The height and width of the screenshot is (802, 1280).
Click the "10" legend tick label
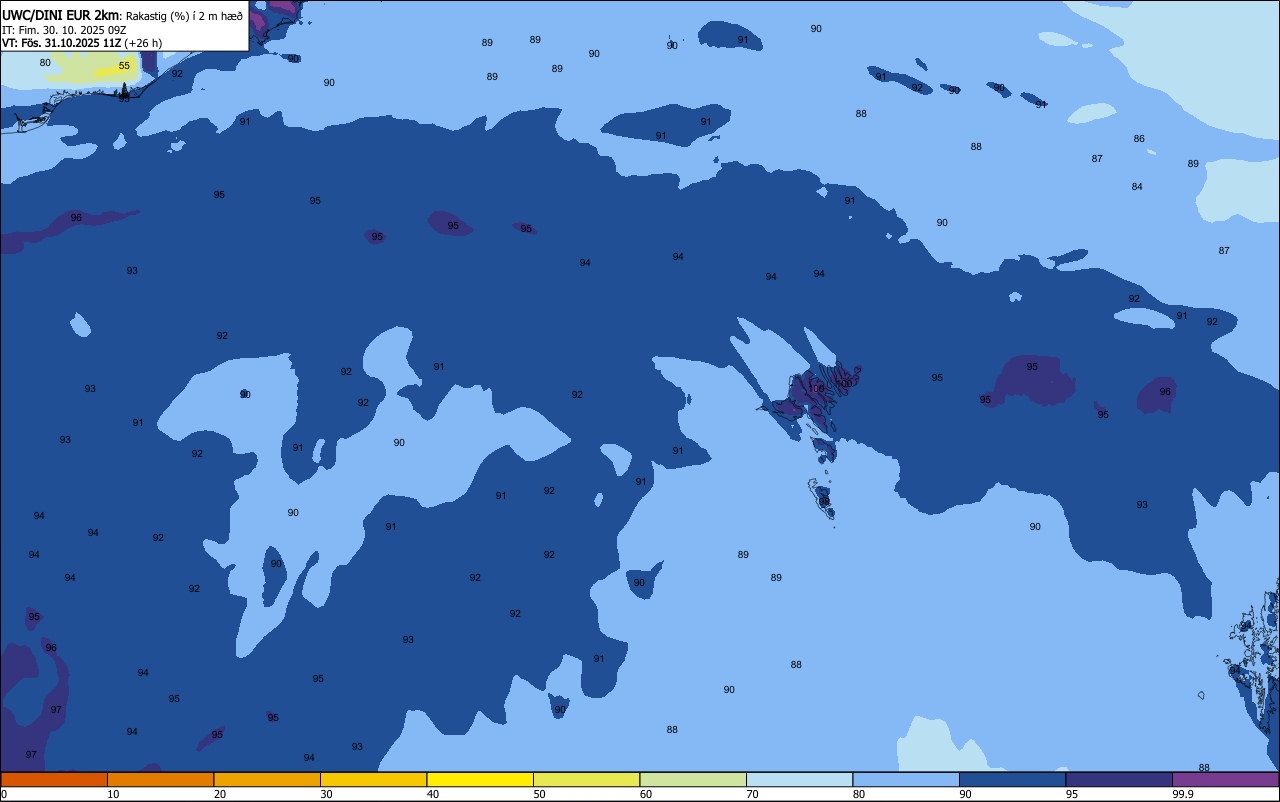click(113, 794)
